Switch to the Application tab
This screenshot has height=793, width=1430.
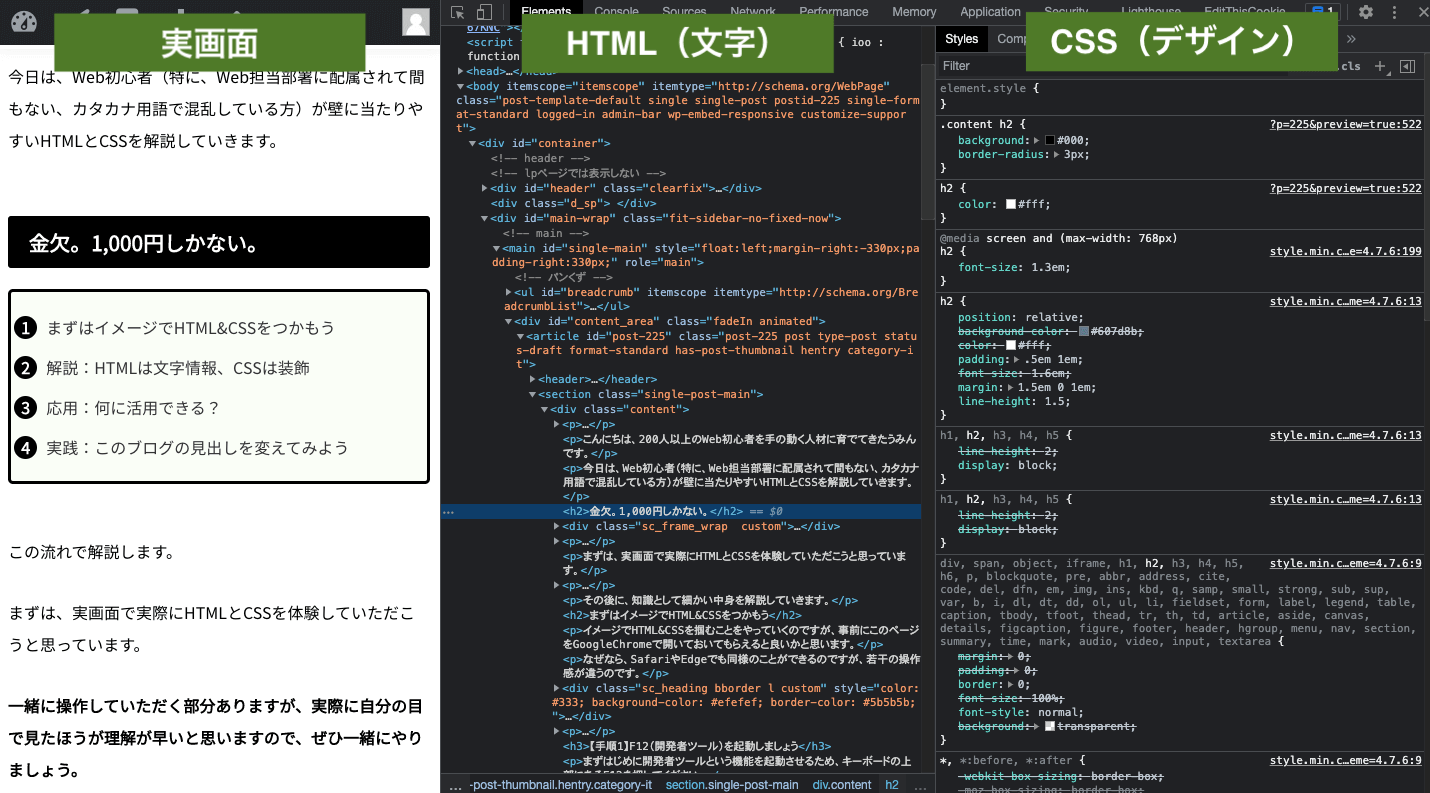(990, 12)
